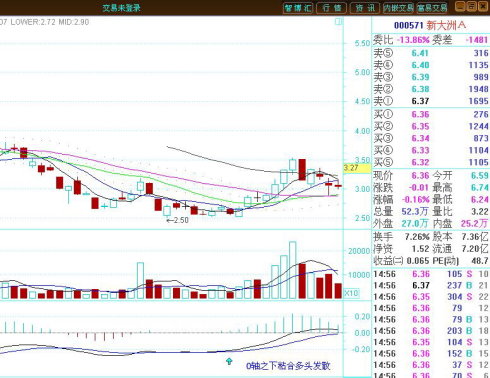Click the ←2.50 lowest price label
490x378 pixels.
point(177,220)
